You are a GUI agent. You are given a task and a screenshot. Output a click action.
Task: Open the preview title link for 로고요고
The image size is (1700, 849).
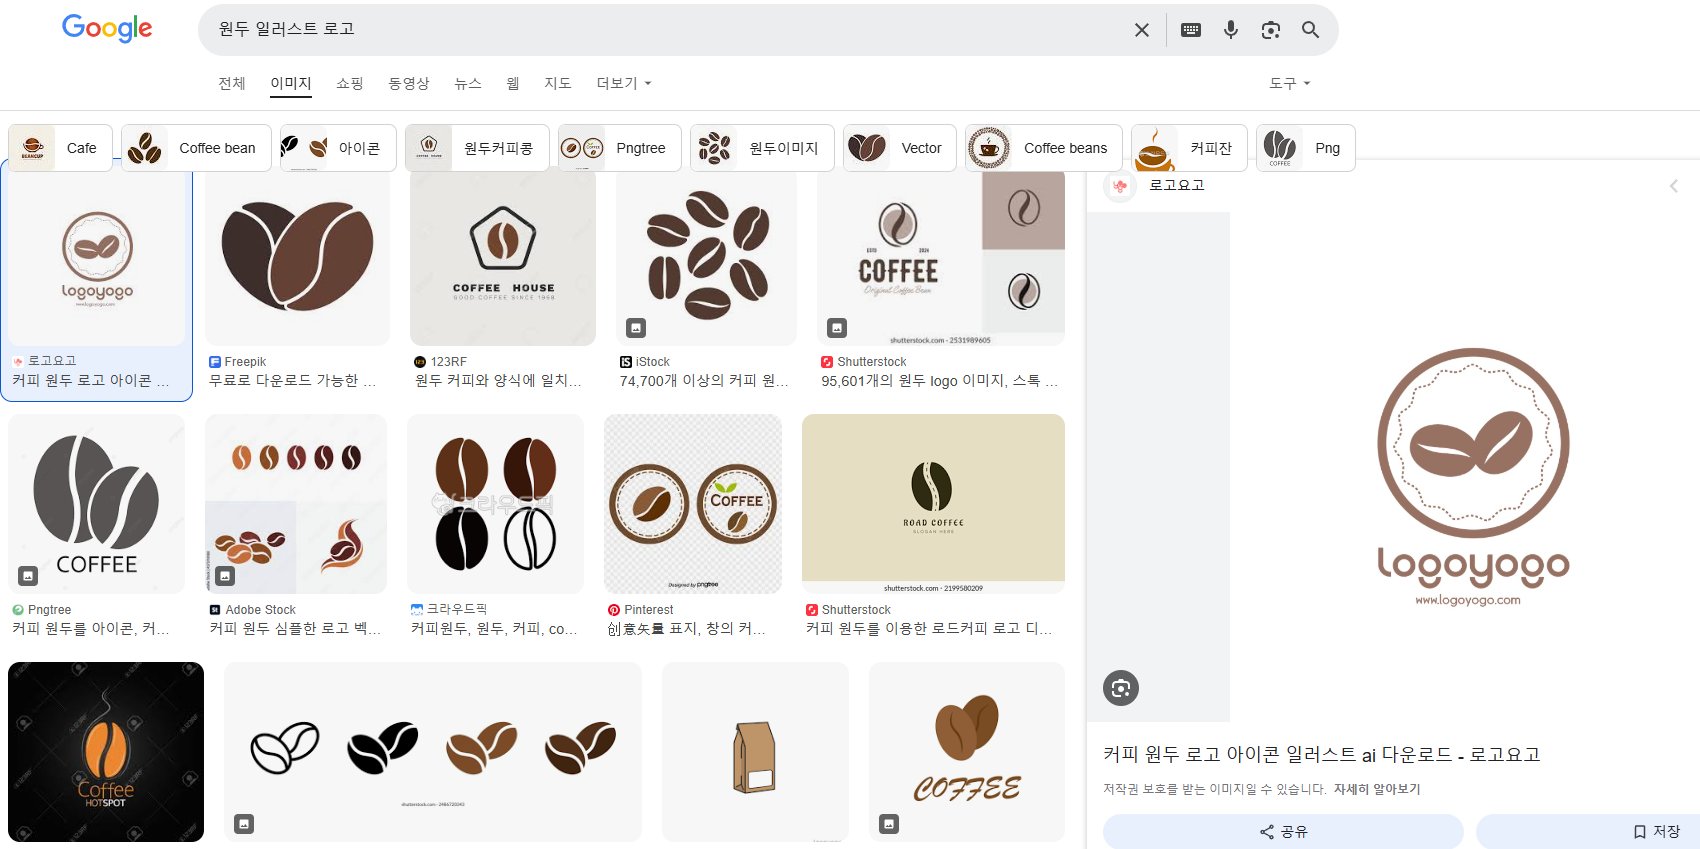(x=1321, y=755)
